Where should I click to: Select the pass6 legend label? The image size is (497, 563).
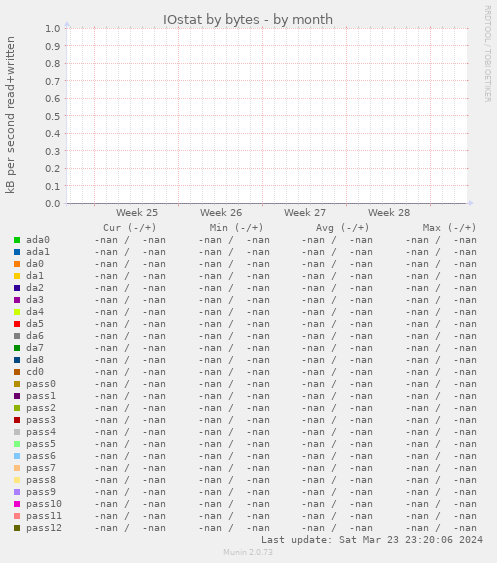click(41, 456)
